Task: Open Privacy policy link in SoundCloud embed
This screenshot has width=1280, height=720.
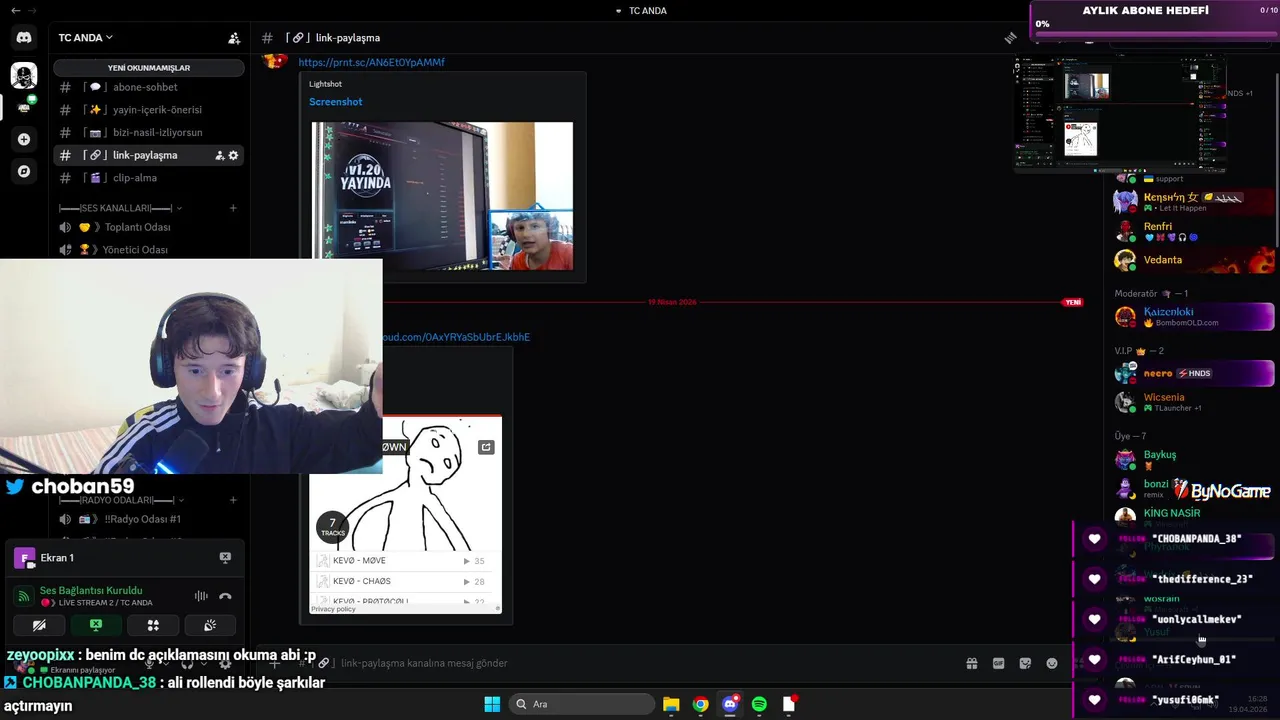Action: point(333,609)
